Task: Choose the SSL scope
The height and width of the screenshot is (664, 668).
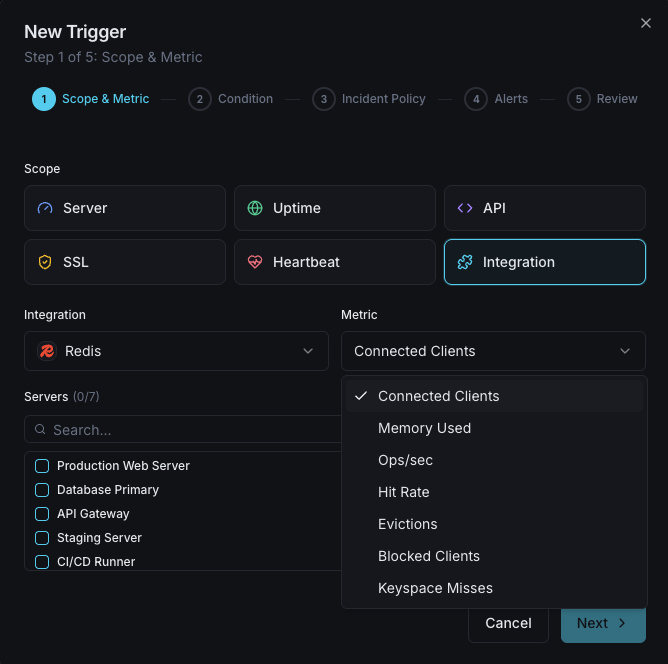Action: pyautogui.click(x=125, y=262)
